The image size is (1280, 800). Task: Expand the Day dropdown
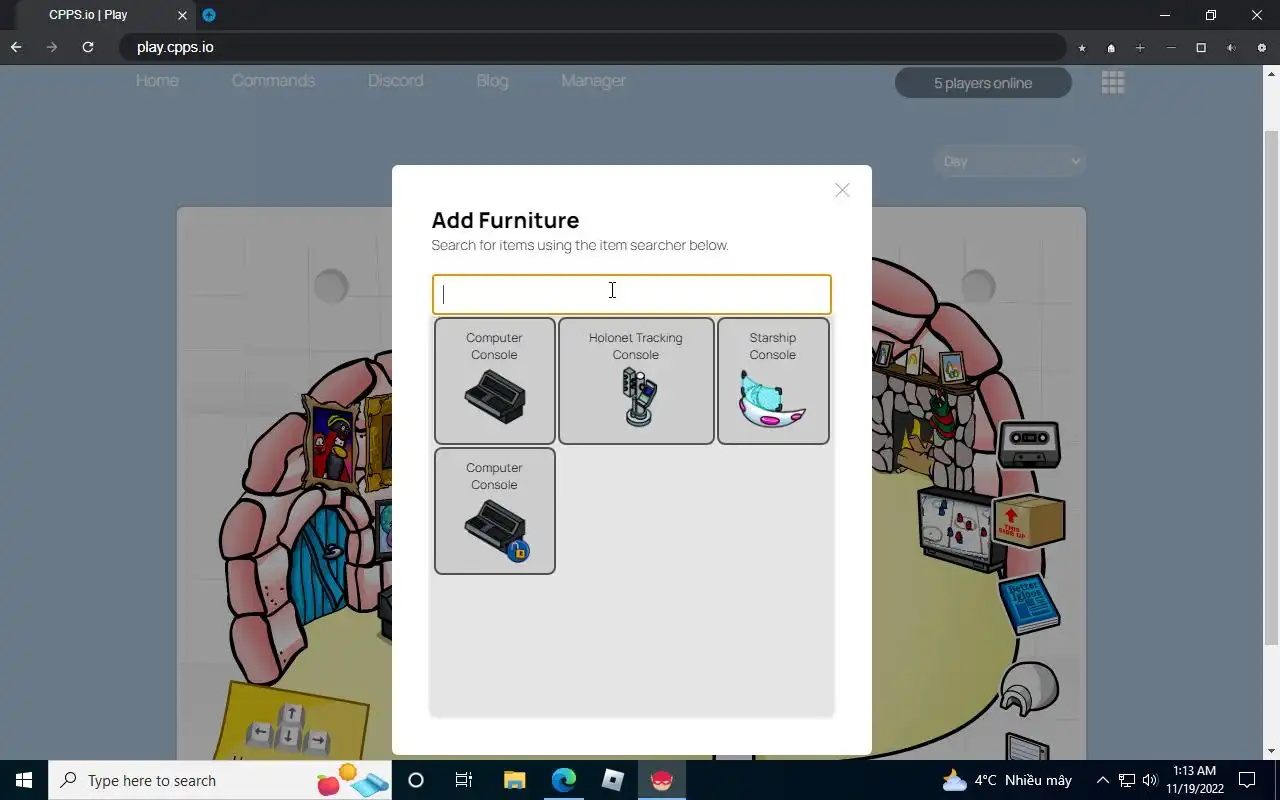1011,161
